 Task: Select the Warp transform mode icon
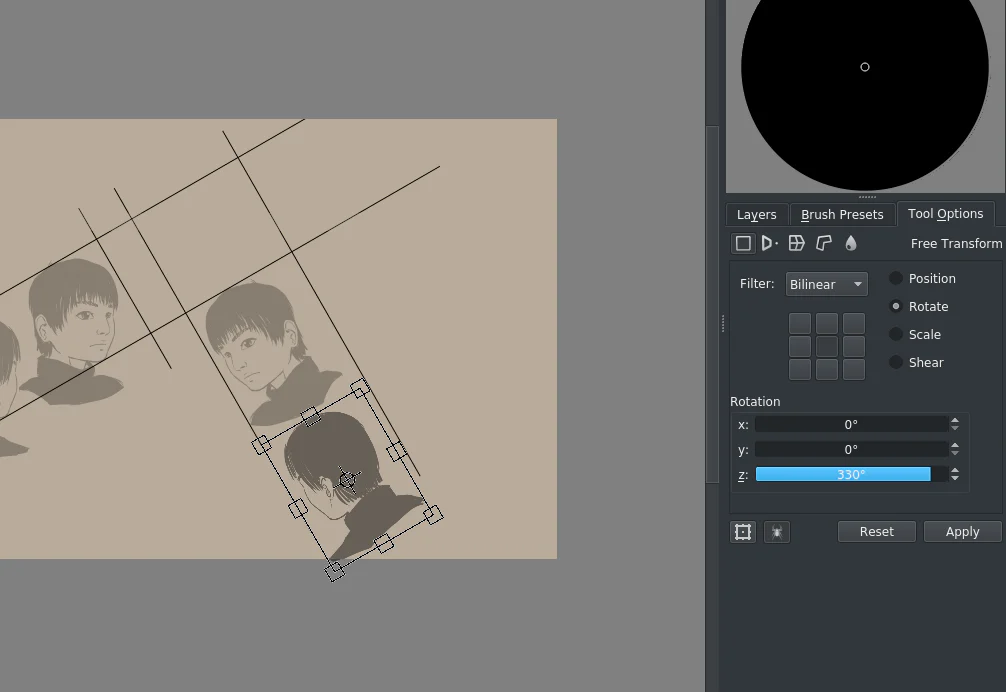point(796,244)
